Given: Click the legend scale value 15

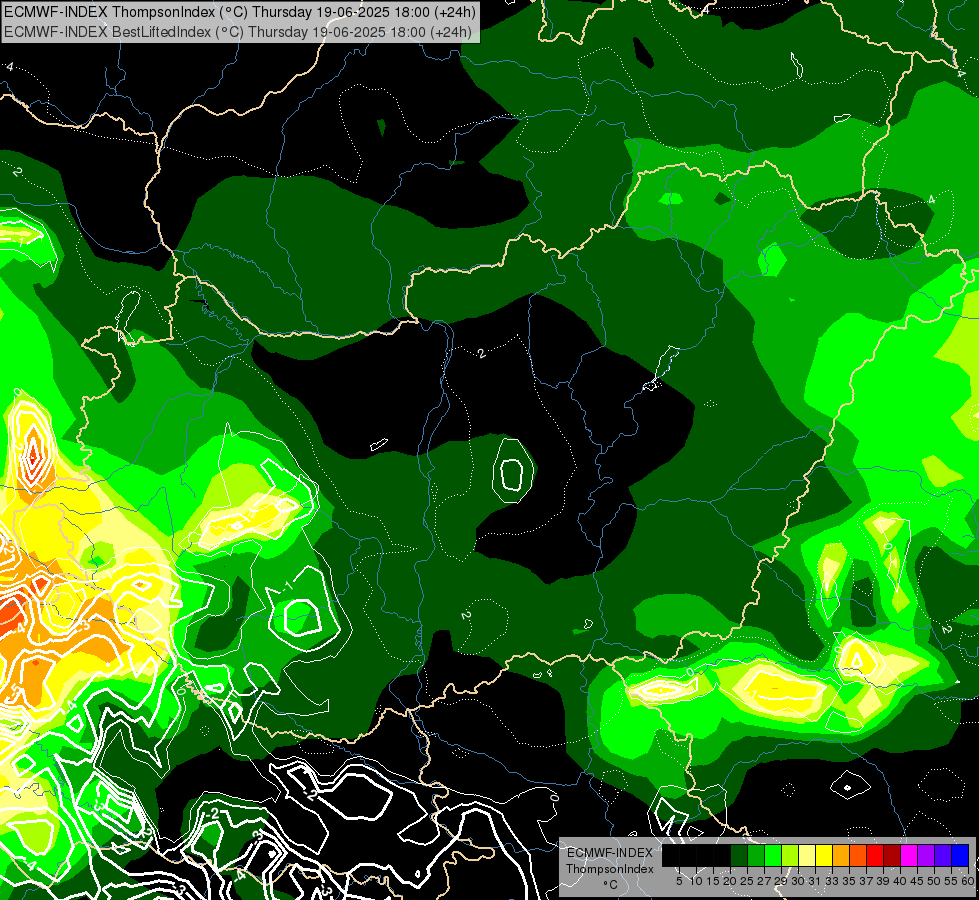Looking at the screenshot, I should click(x=713, y=881).
